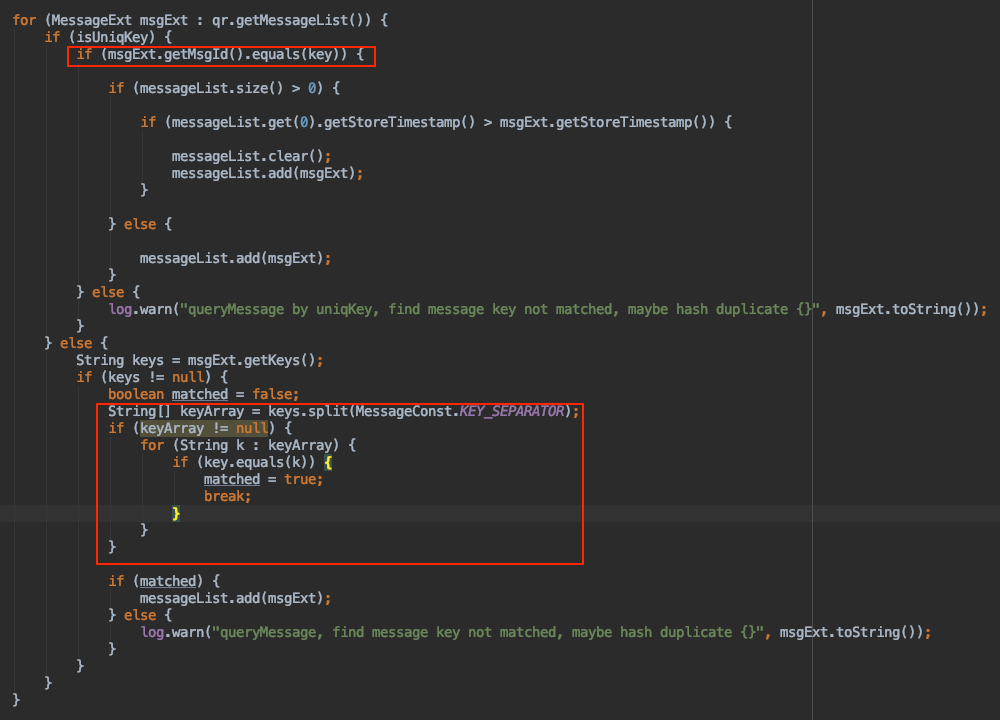
Task: Click the 'isUniqKey' condition
Action: point(115,37)
